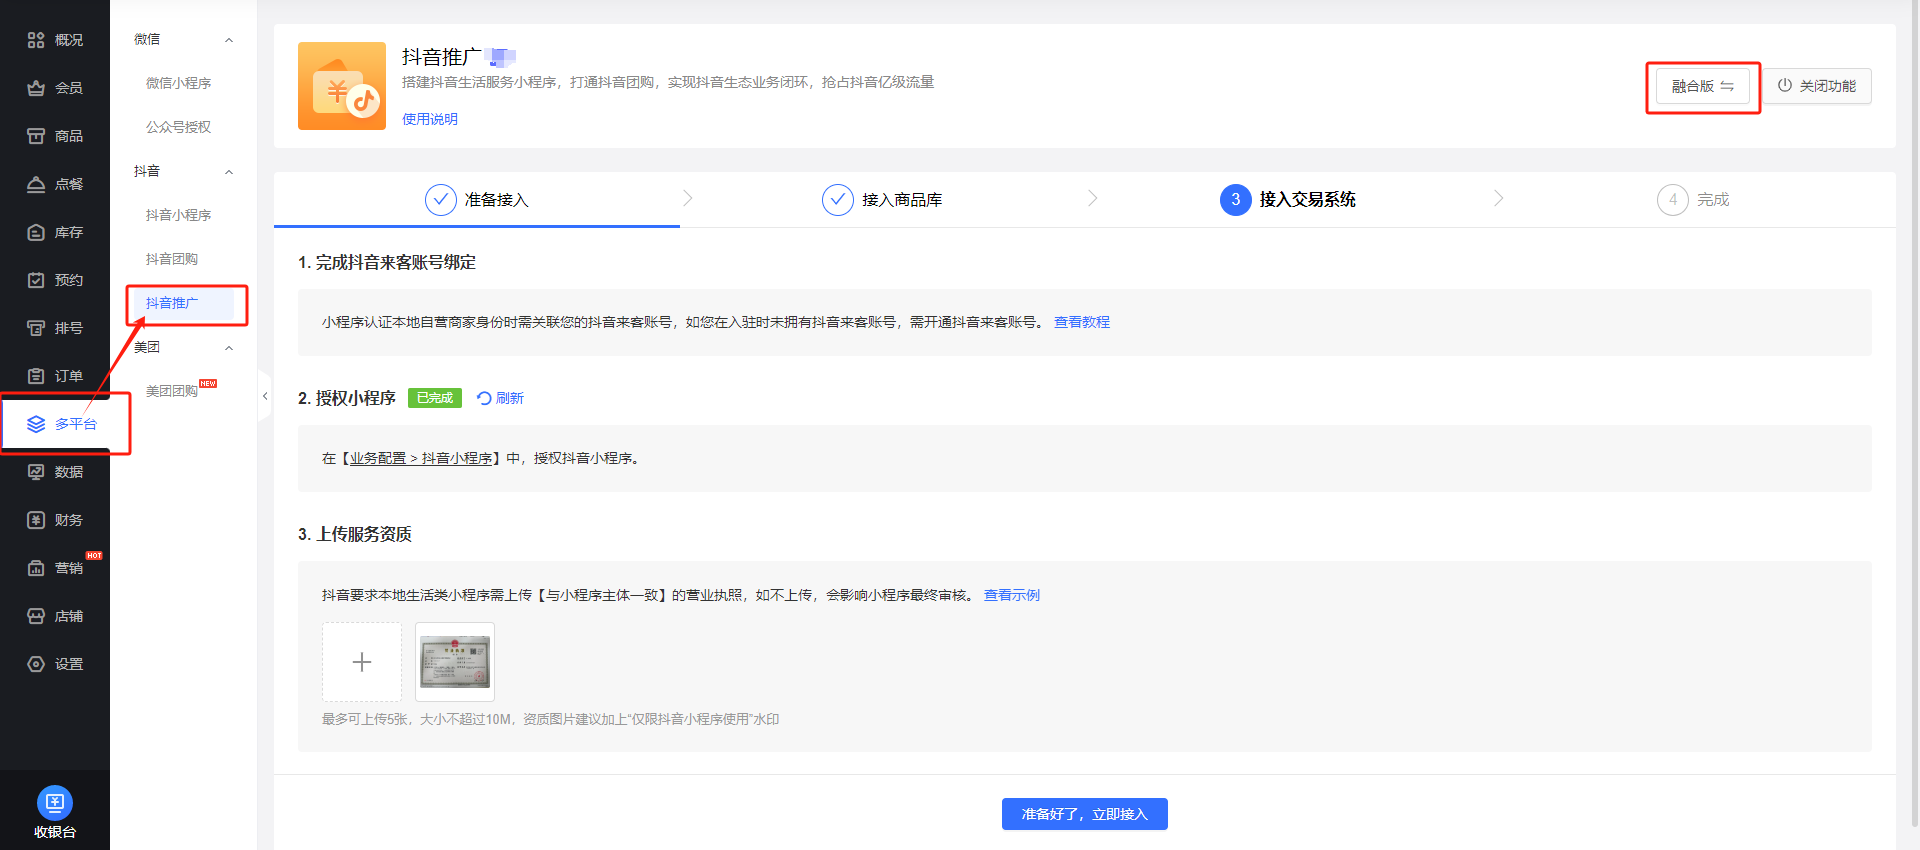Click the swap arrows icon in 融合版

point(1727,86)
